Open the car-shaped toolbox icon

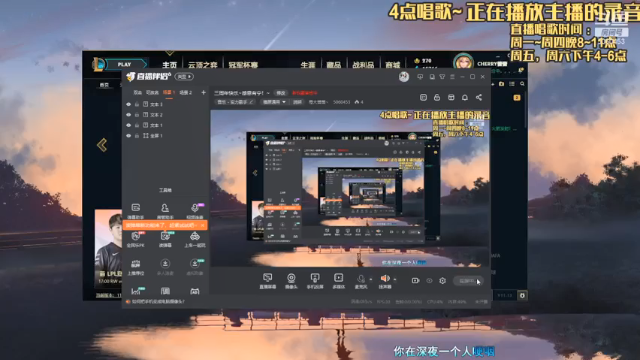195,239
